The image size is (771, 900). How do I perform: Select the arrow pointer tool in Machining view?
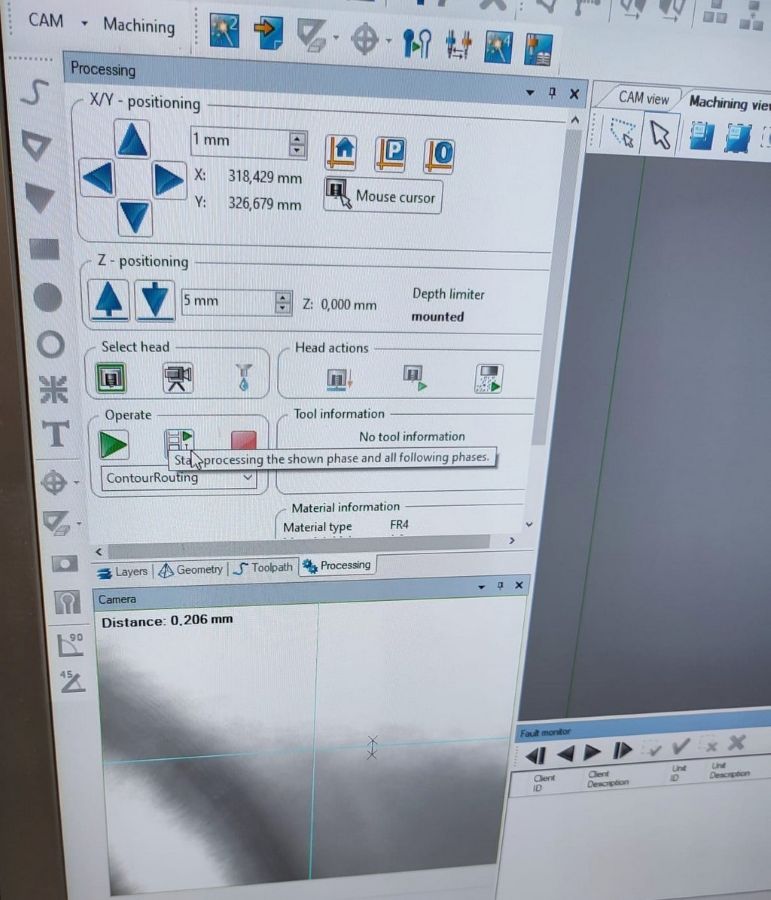[660, 135]
